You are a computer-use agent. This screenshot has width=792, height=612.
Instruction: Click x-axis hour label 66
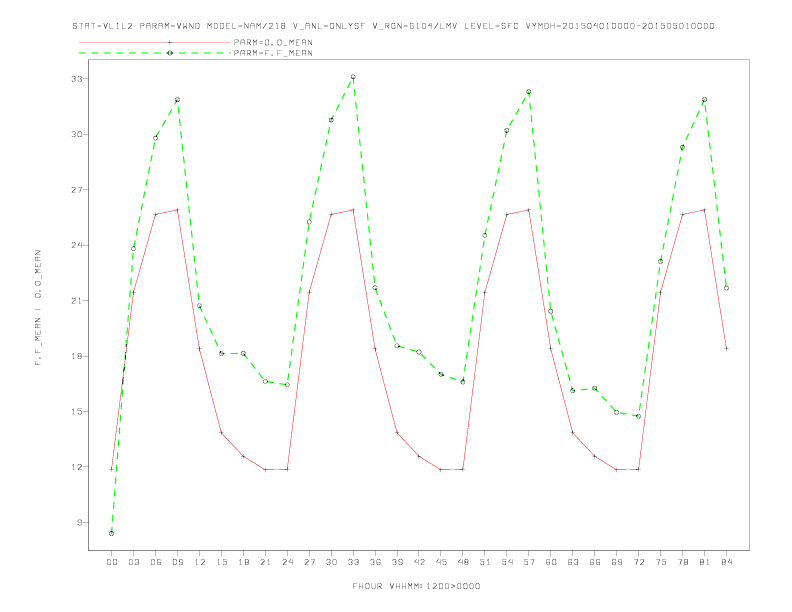(595, 562)
